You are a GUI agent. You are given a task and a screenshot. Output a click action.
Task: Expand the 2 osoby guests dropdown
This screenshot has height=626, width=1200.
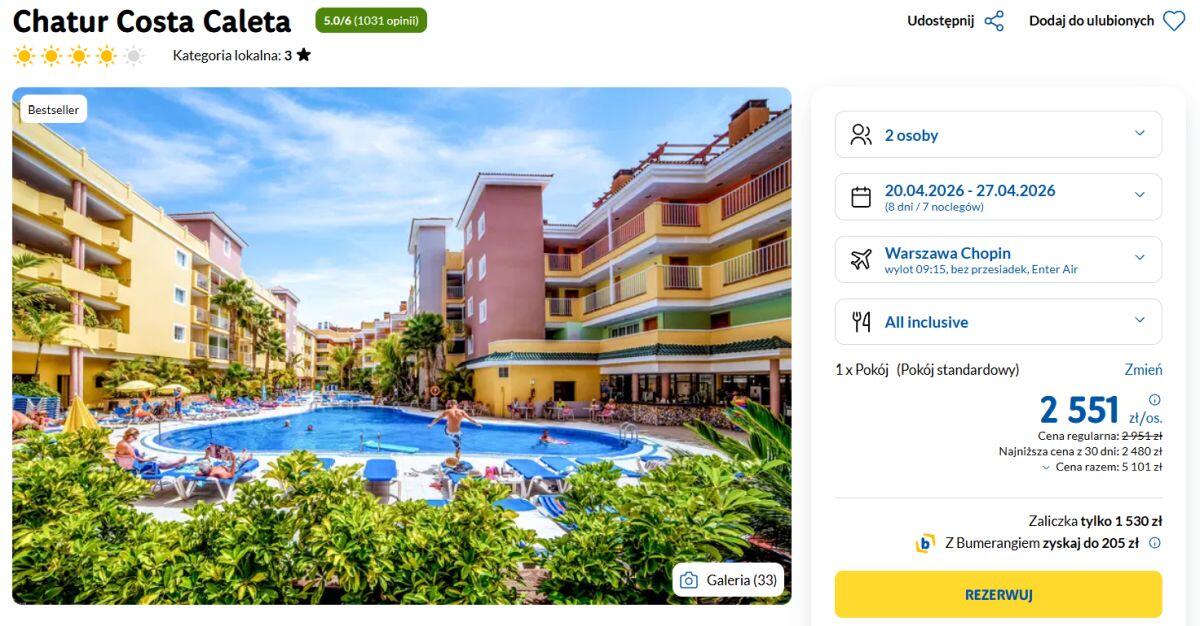(998, 134)
